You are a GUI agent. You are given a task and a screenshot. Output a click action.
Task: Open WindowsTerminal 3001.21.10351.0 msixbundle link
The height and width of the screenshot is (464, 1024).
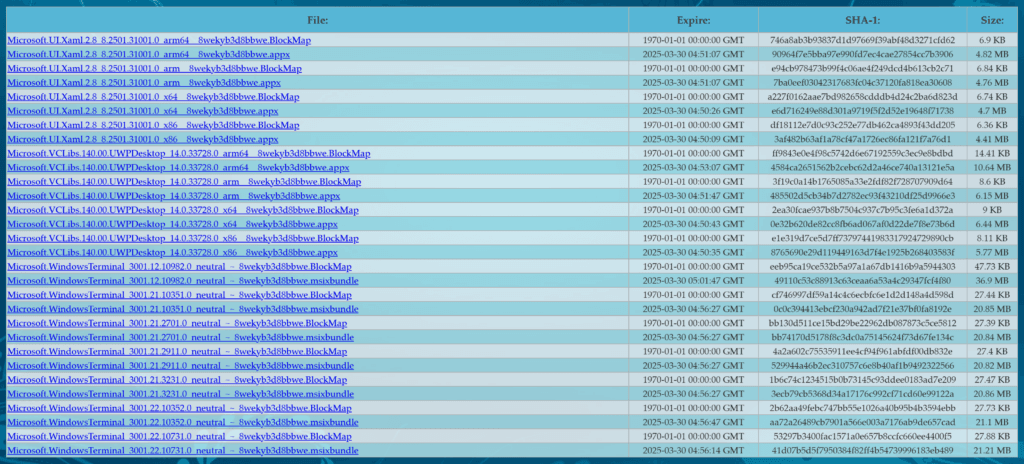tap(181, 310)
